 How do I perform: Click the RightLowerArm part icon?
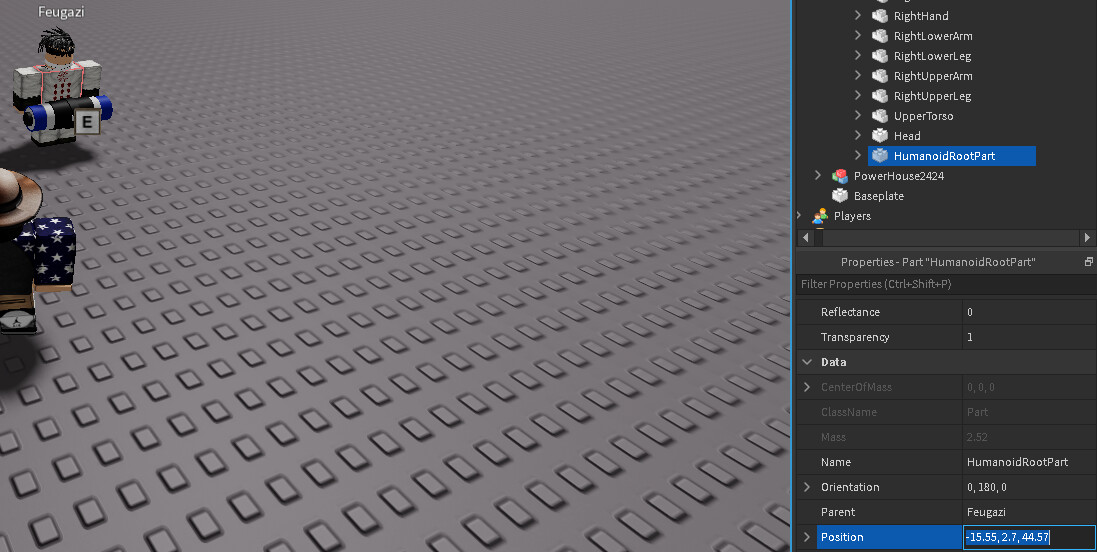pos(880,36)
